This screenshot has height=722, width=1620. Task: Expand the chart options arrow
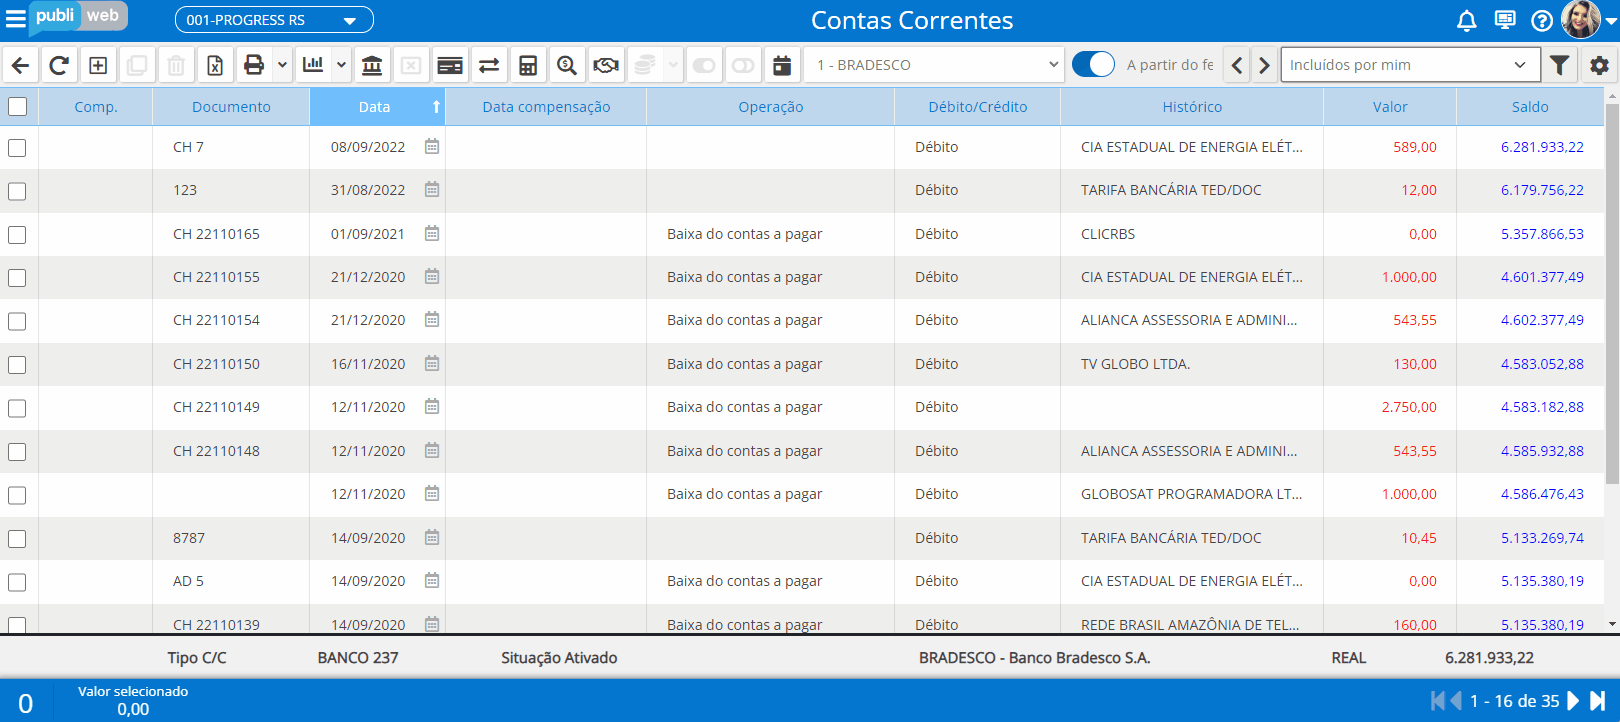point(341,65)
